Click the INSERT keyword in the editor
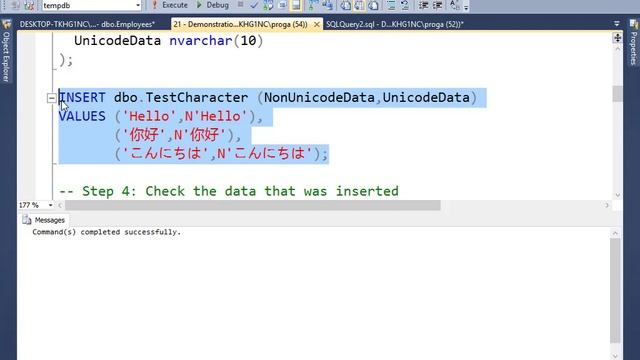640x360 pixels. click(x=82, y=98)
